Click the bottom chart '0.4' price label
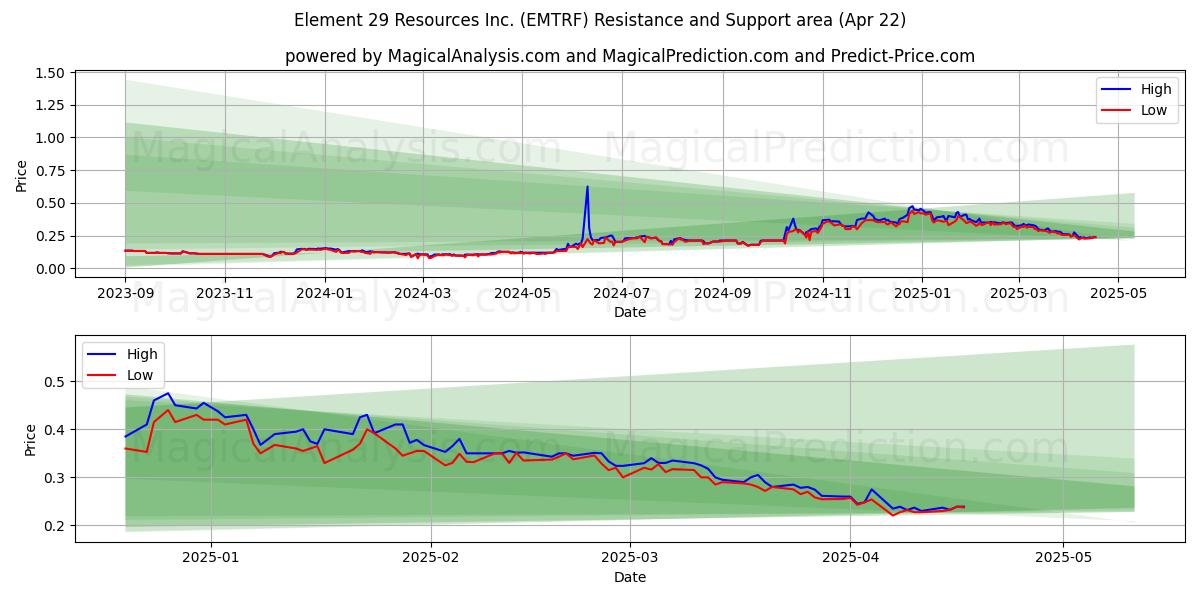This screenshot has width=1200, height=600. click(x=53, y=430)
